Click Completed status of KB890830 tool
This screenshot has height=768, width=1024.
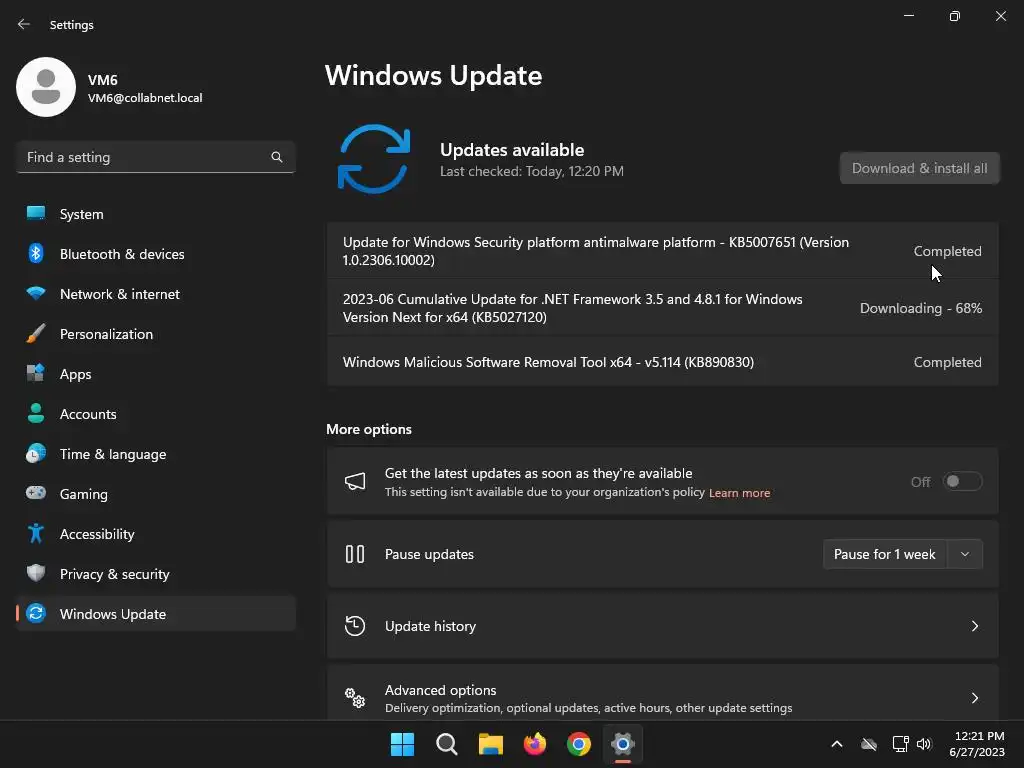pyautogui.click(x=947, y=362)
